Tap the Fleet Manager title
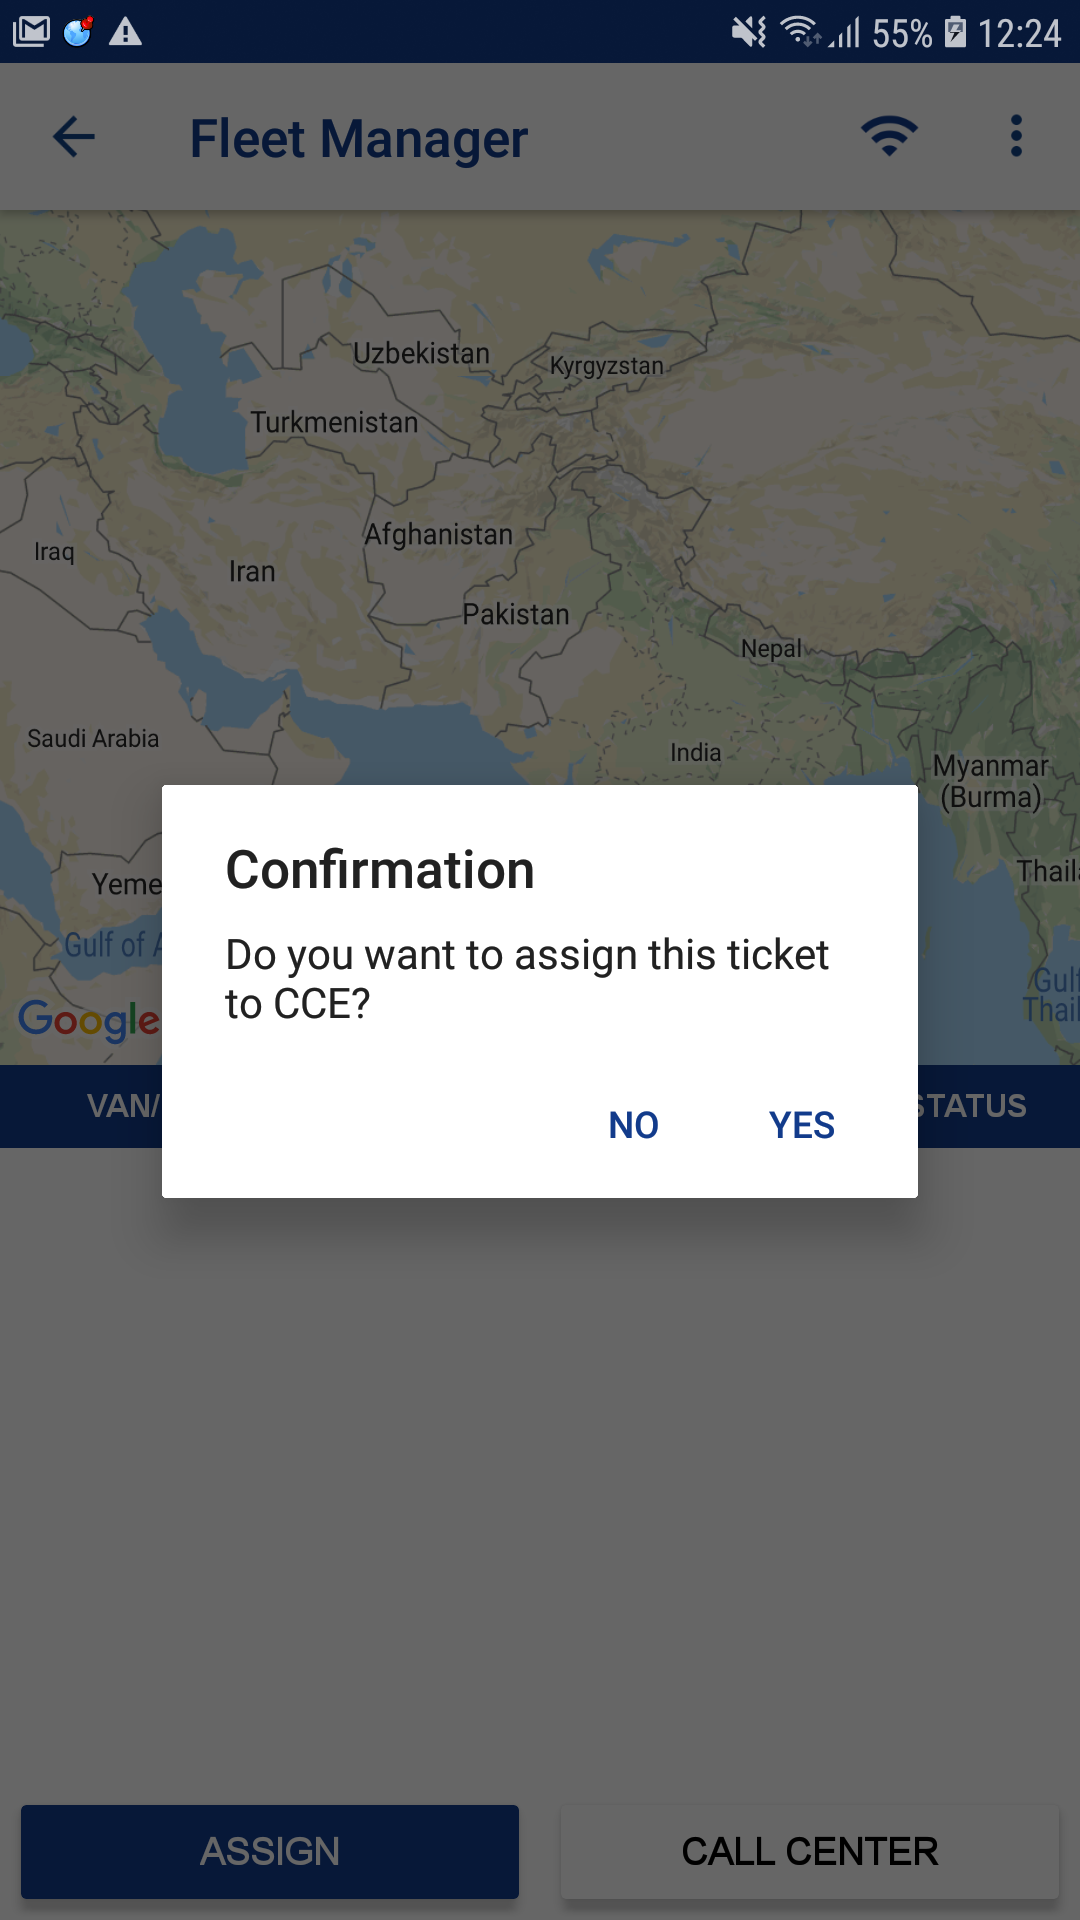The width and height of the screenshot is (1080, 1920). [359, 139]
